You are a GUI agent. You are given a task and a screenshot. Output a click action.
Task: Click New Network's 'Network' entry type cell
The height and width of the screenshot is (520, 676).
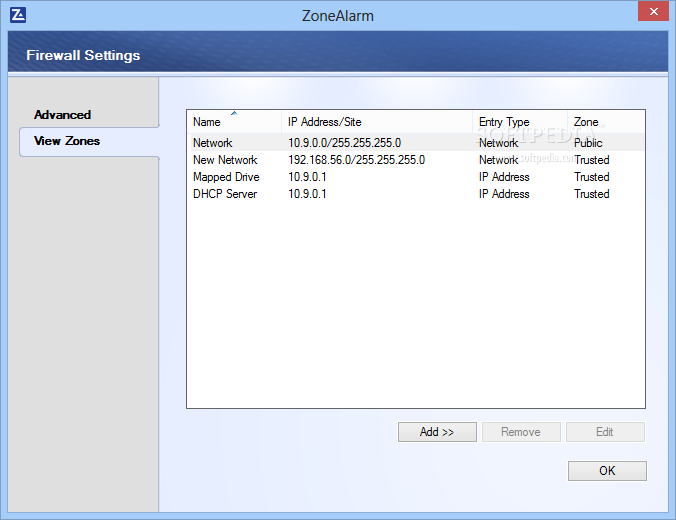click(498, 160)
